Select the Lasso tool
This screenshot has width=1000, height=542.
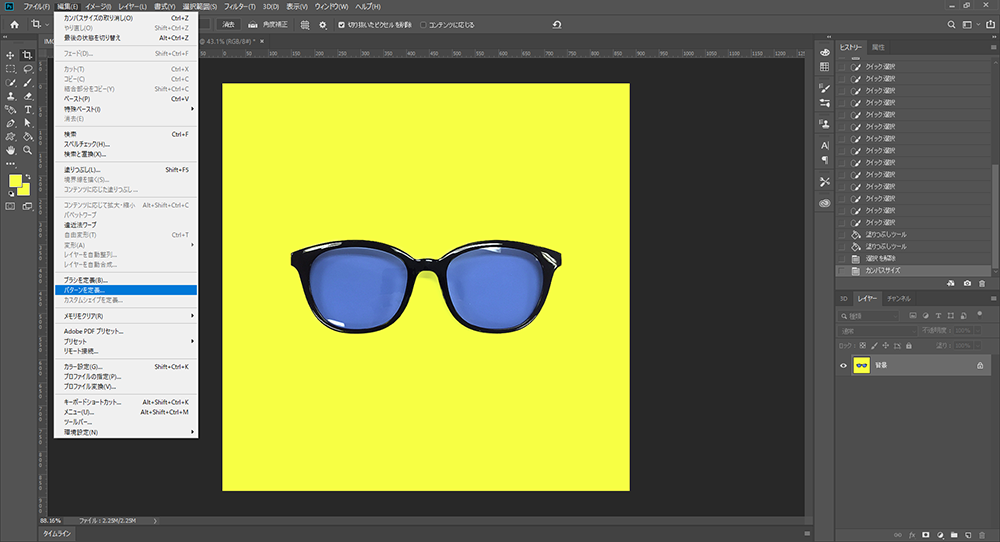(x=28, y=68)
